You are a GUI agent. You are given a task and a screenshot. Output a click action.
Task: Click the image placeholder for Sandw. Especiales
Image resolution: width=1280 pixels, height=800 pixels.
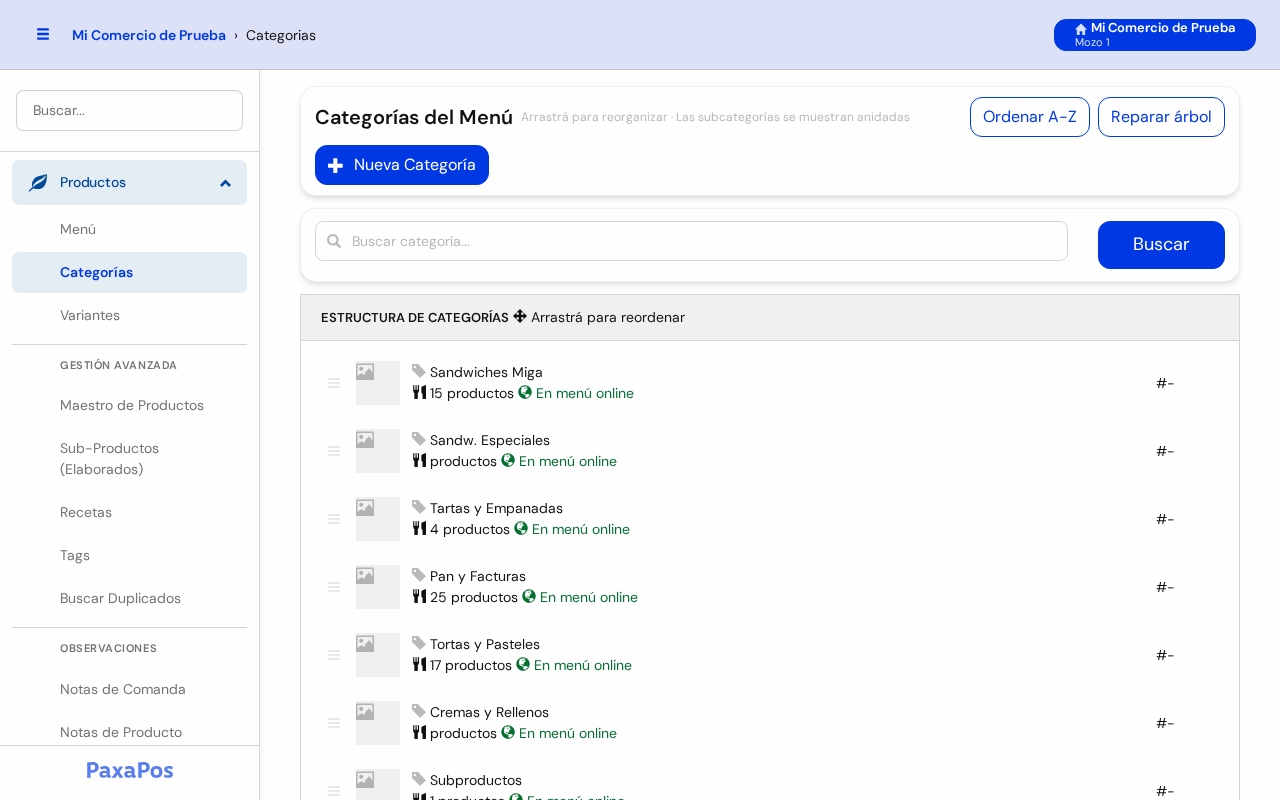378,451
